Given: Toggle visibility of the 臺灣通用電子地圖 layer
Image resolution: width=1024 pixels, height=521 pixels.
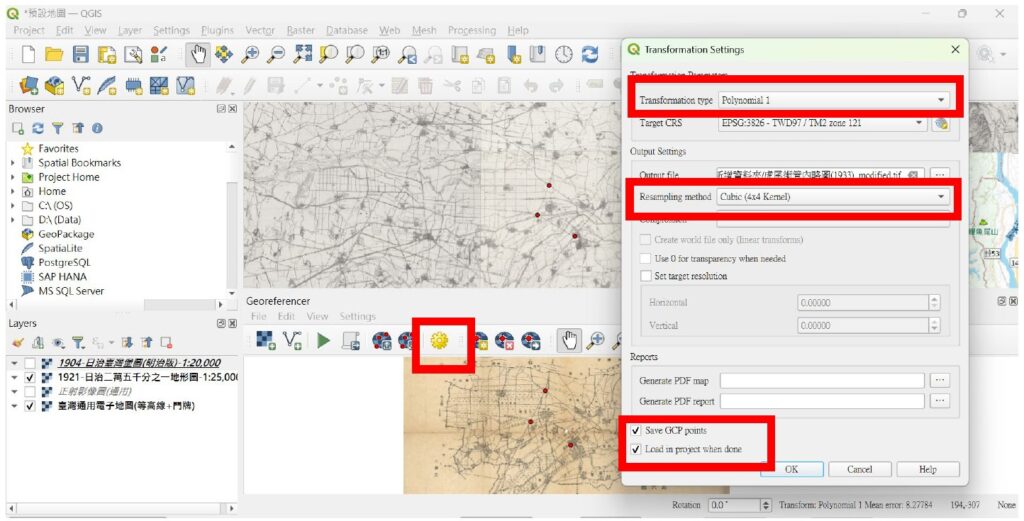Looking at the screenshot, I should tap(29, 406).
